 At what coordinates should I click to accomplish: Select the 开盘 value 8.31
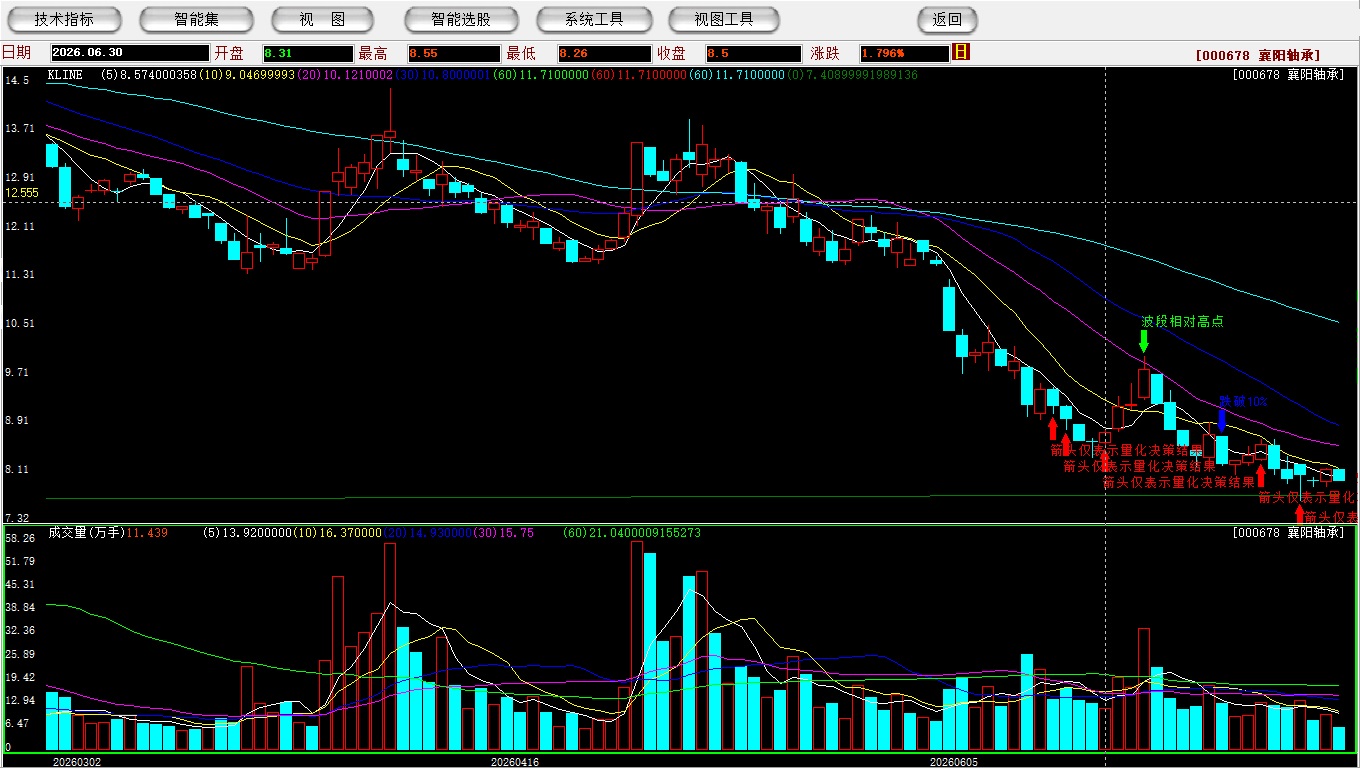point(308,53)
